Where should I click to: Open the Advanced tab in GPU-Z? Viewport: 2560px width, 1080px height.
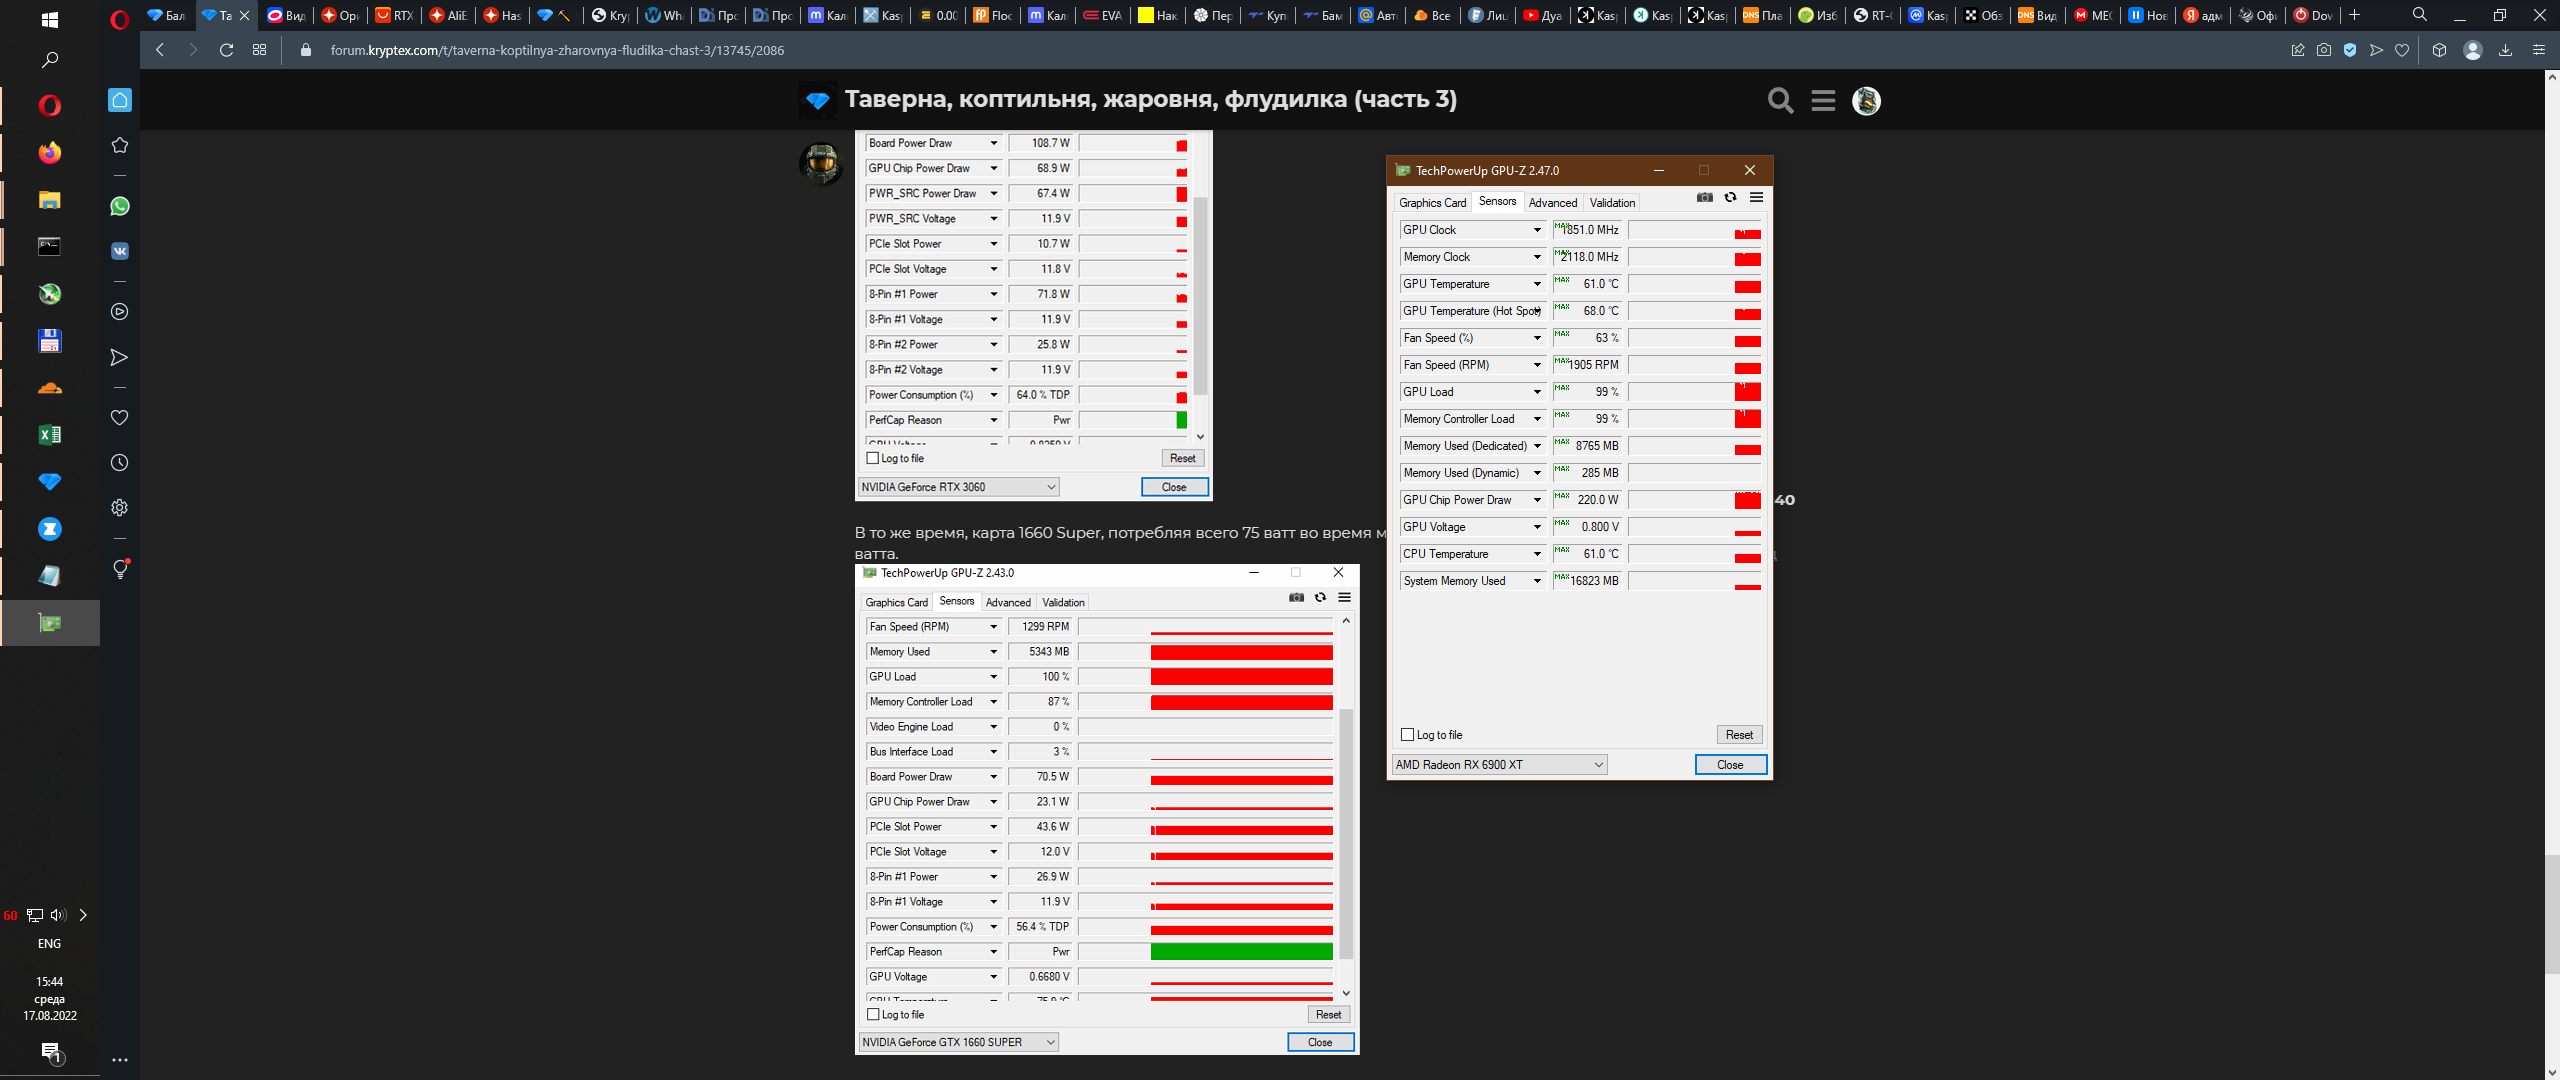point(1552,203)
